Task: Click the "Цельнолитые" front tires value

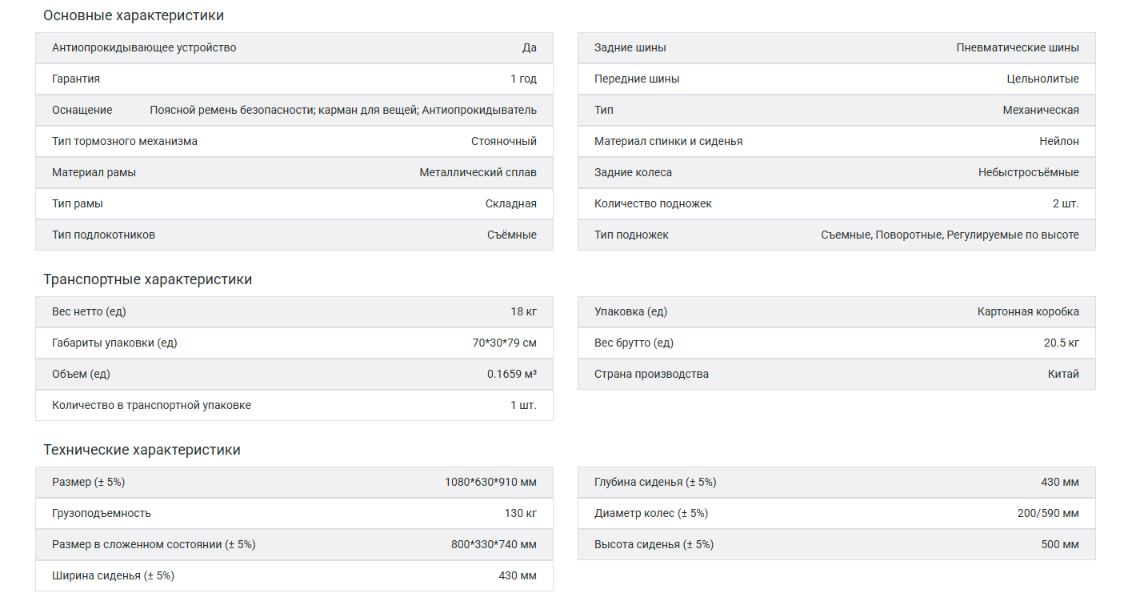Action: point(1043,79)
